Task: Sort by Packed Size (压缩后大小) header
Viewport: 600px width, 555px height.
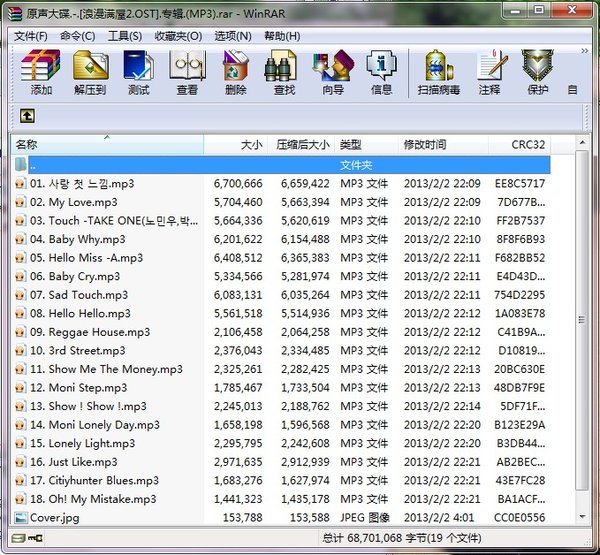Action: [x=301, y=145]
